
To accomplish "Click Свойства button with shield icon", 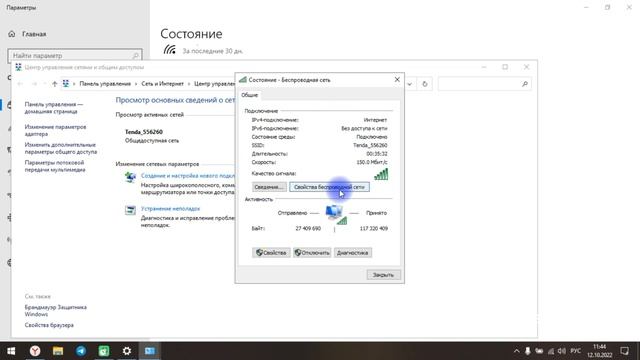I will pos(271,253).
